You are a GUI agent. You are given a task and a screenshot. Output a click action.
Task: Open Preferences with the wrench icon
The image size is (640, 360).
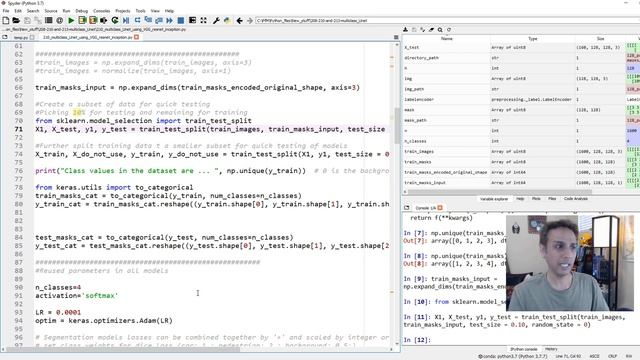[216, 20]
